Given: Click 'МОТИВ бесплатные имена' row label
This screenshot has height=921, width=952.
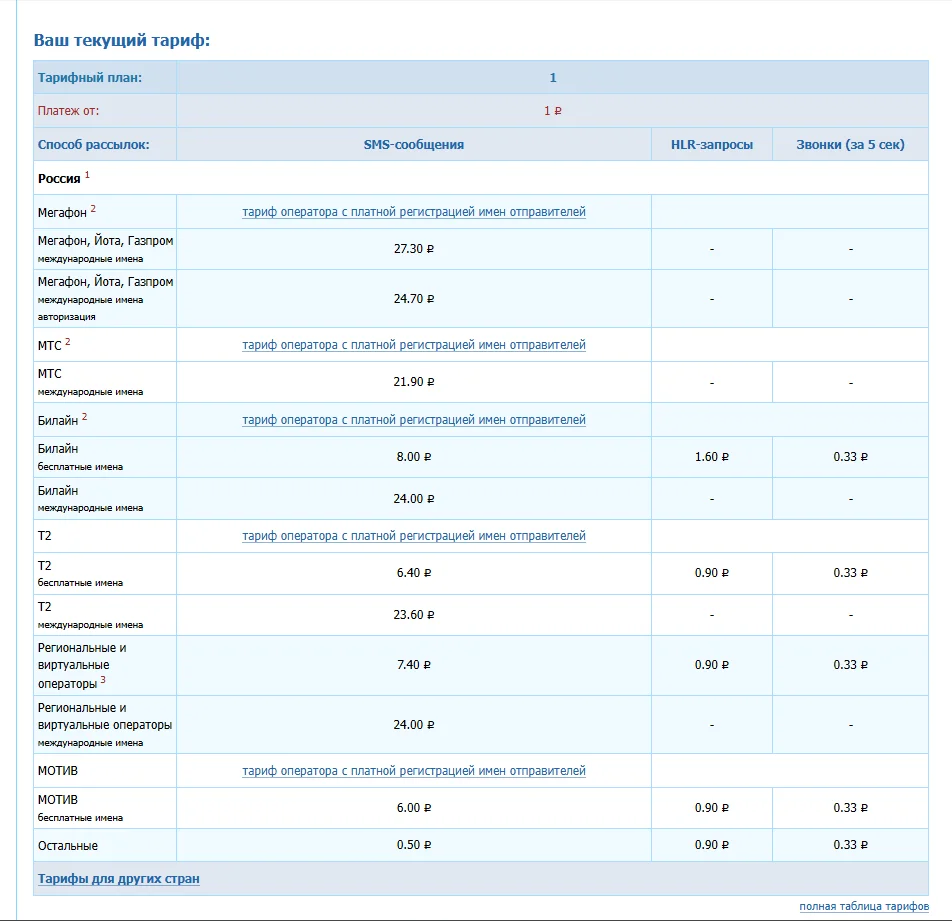Looking at the screenshot, I should tap(80, 808).
